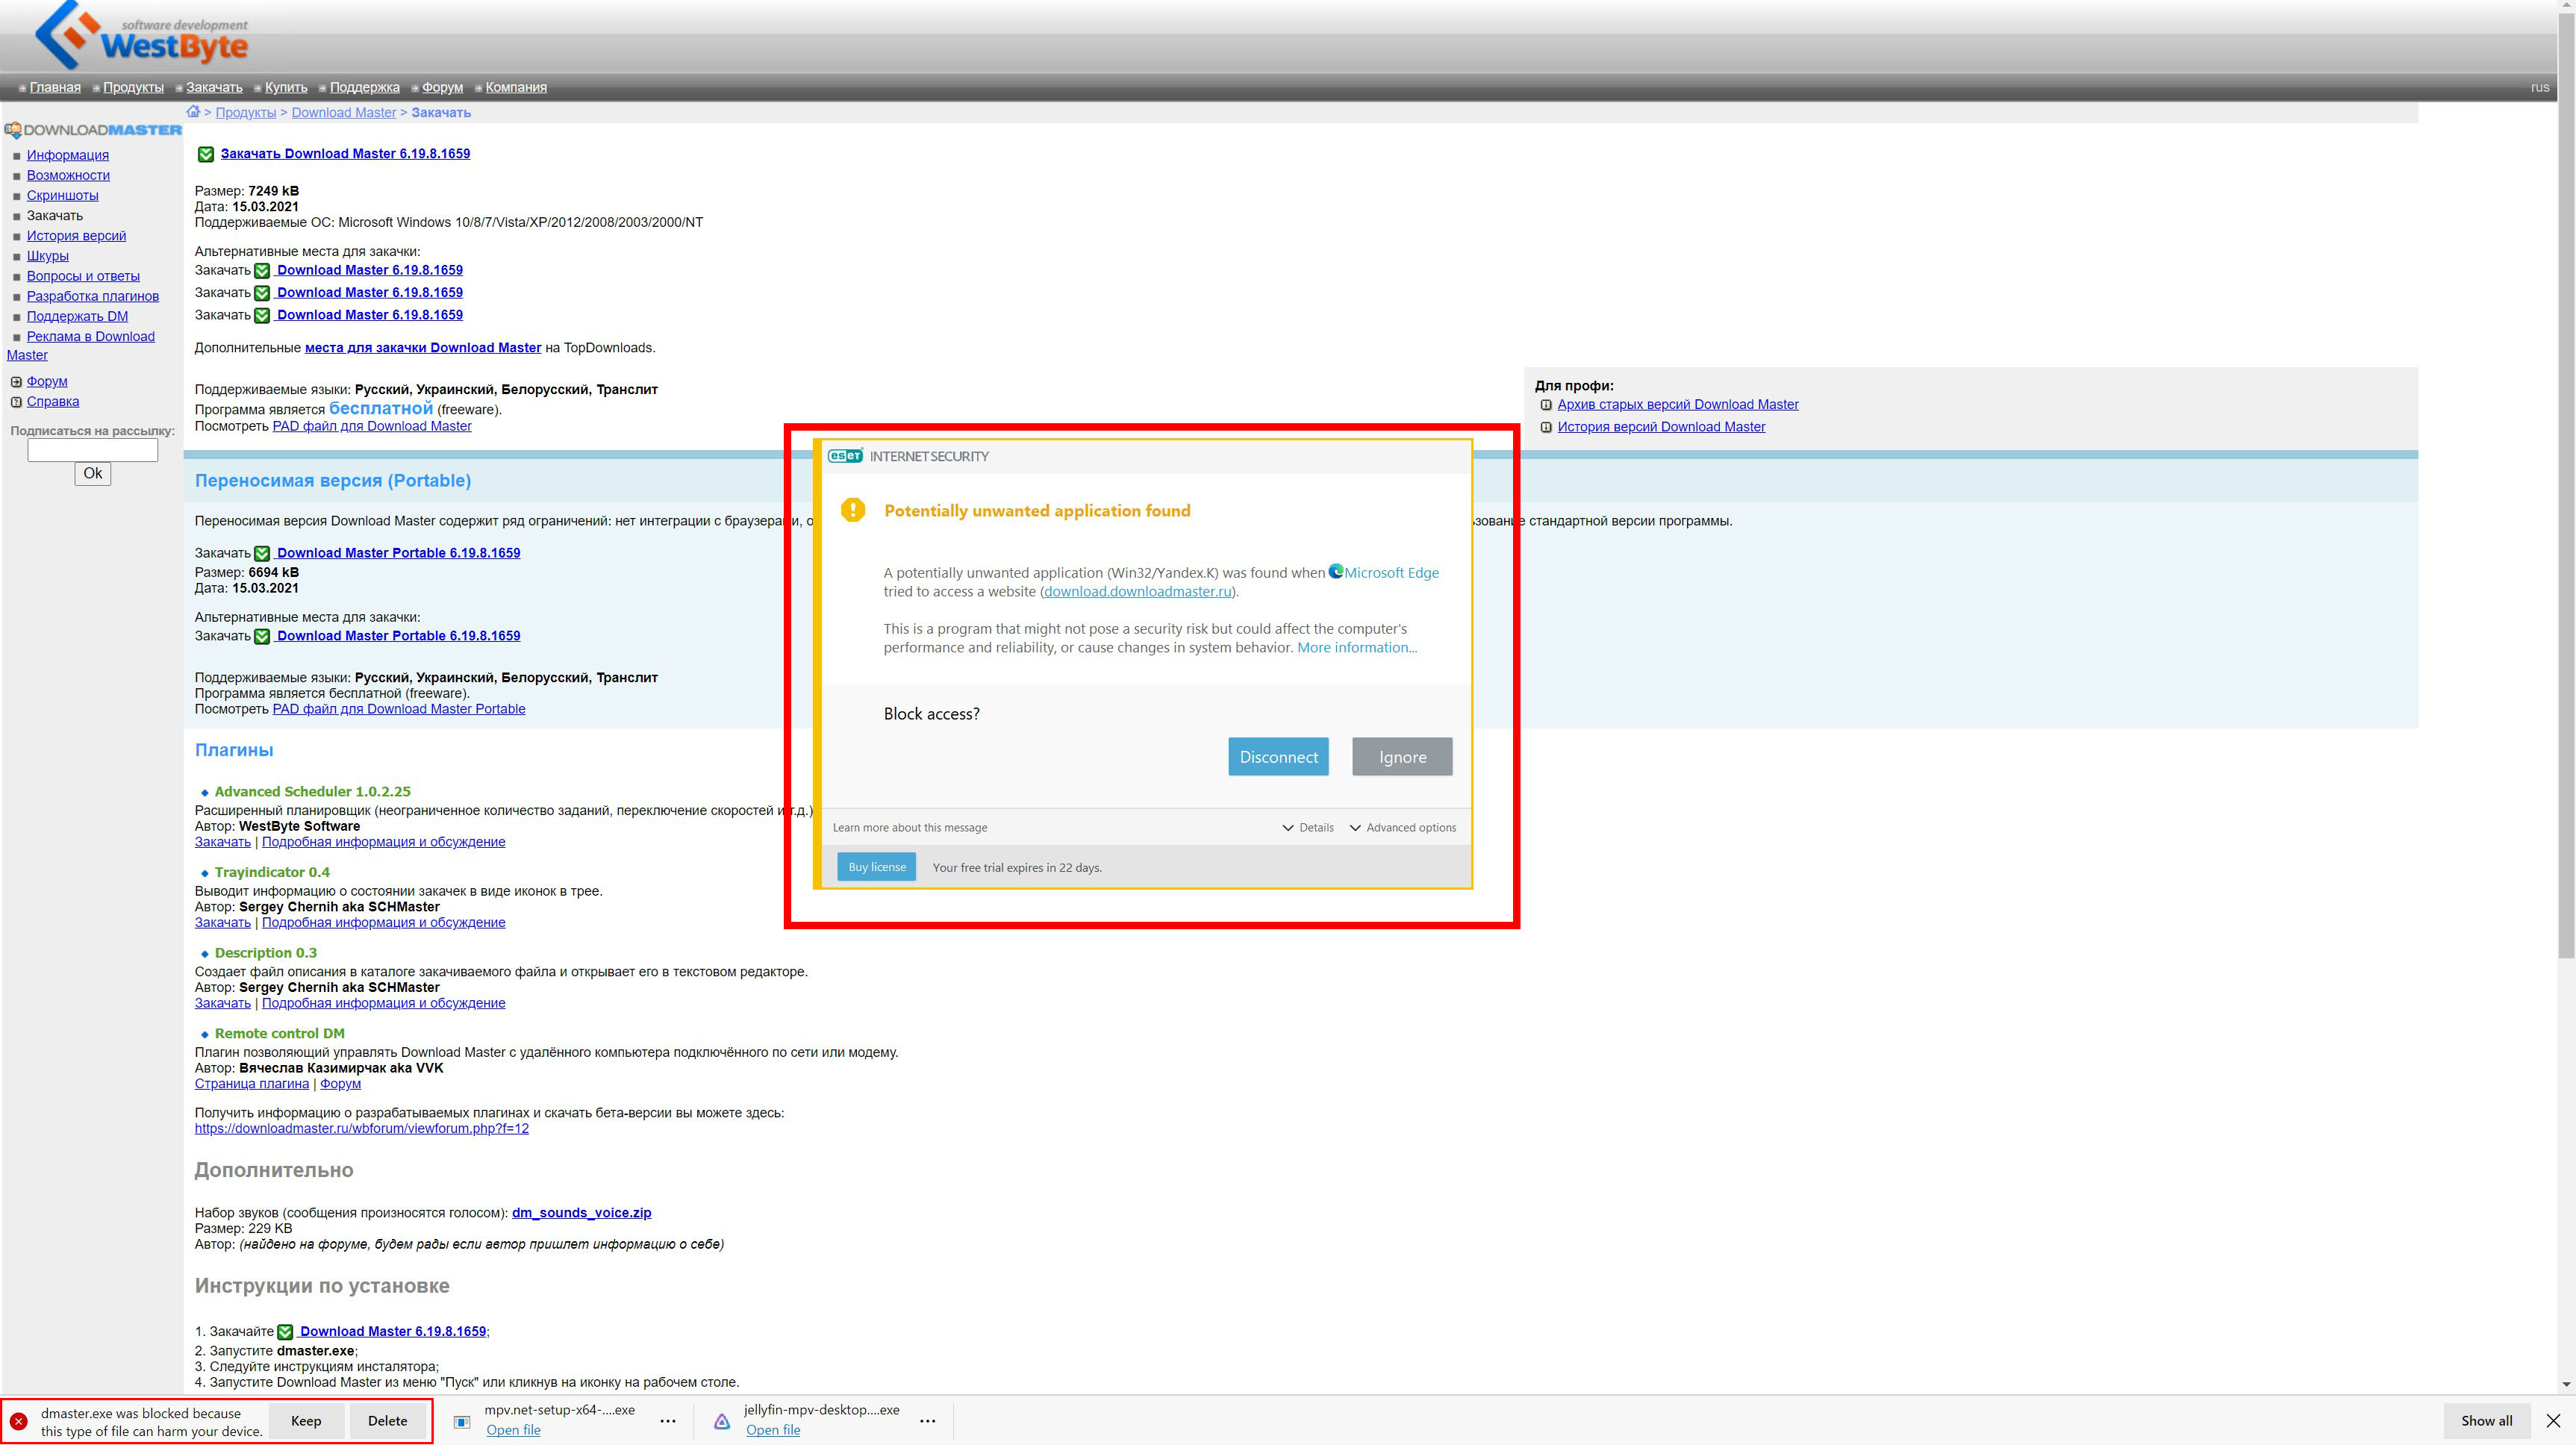Open Информация in the sidebar
Viewport: 2576px width, 1445px height.
click(x=68, y=155)
